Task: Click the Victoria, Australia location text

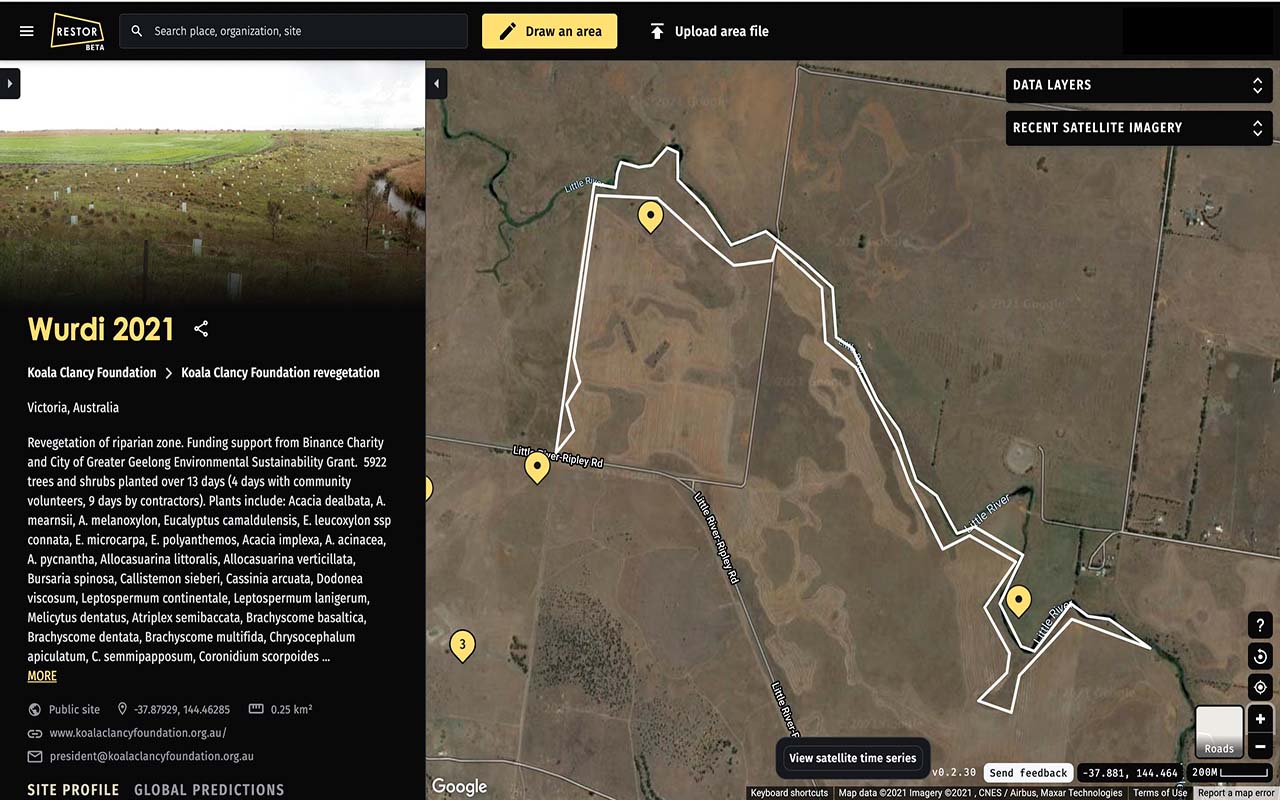Action: tap(73, 408)
